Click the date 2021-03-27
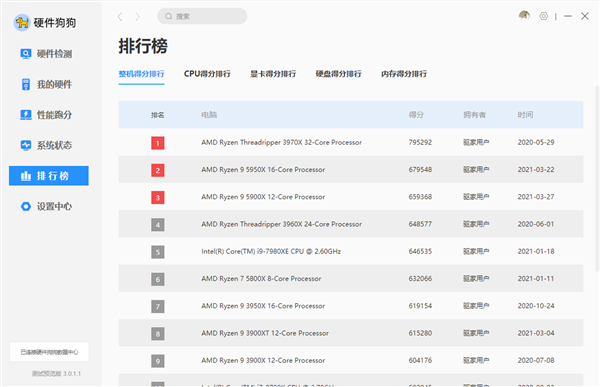600x387 pixels. coord(536,197)
